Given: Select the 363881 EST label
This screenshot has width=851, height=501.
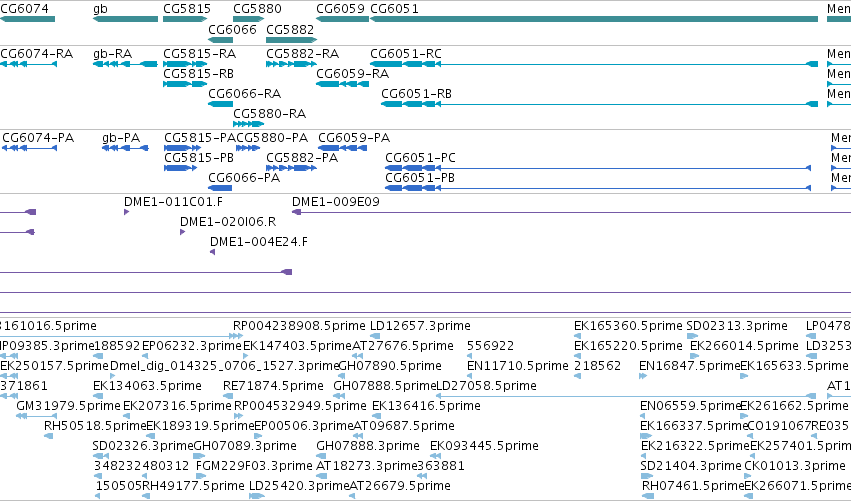Looking at the screenshot, I should 441,466.
